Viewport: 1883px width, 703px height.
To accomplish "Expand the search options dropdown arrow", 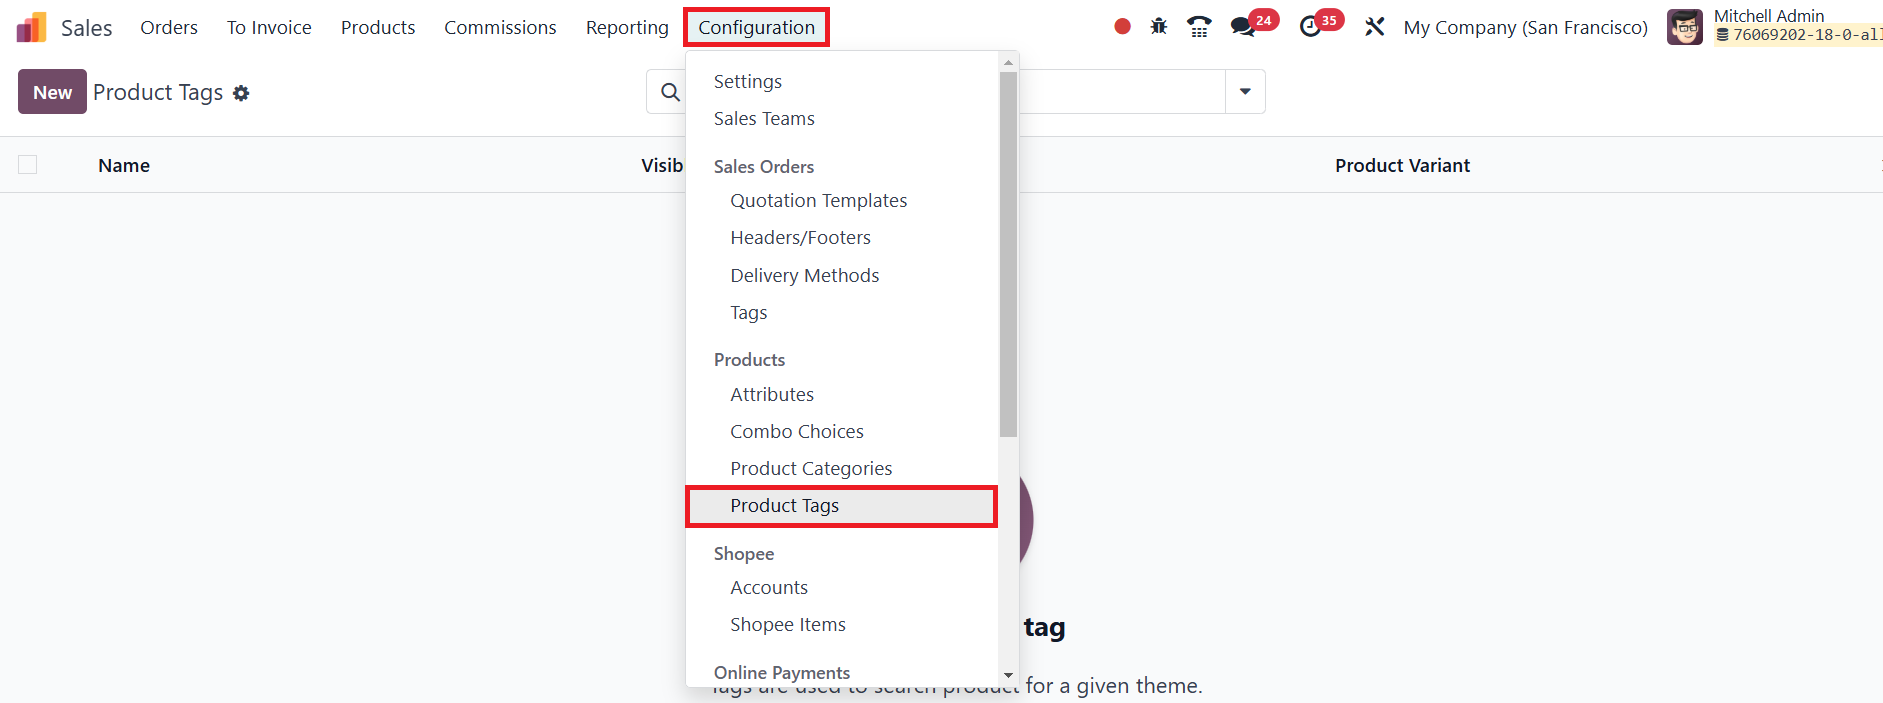I will [1245, 92].
